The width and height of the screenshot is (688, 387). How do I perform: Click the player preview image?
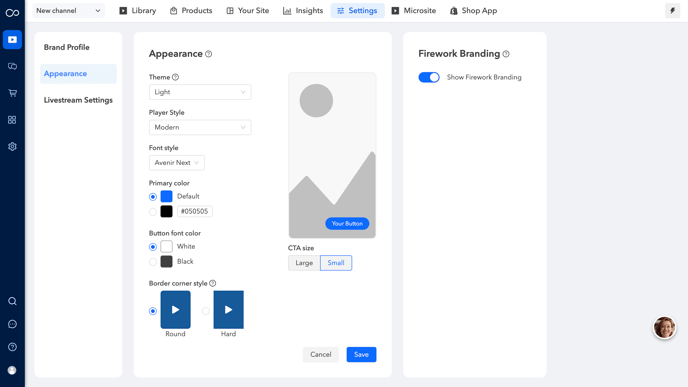(332, 155)
